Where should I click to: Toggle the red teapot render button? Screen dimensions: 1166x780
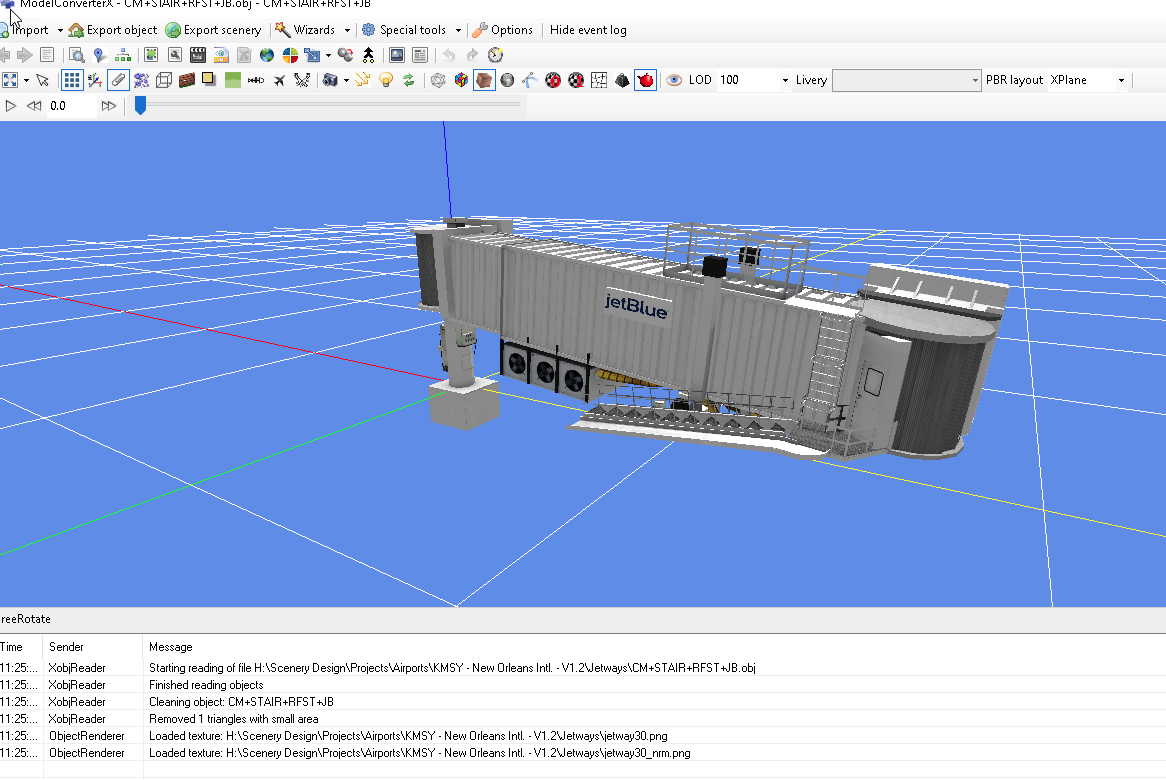tap(645, 80)
